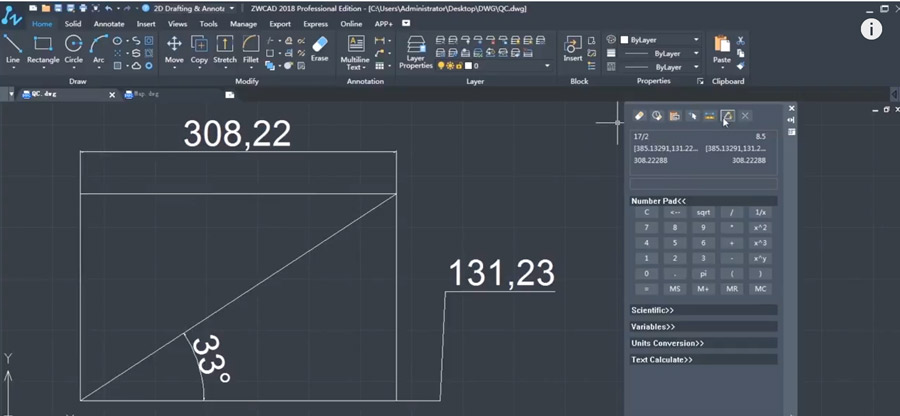The image size is (900, 416).
Task: Open the Insert ribbon tab
Action: click(x=146, y=24)
